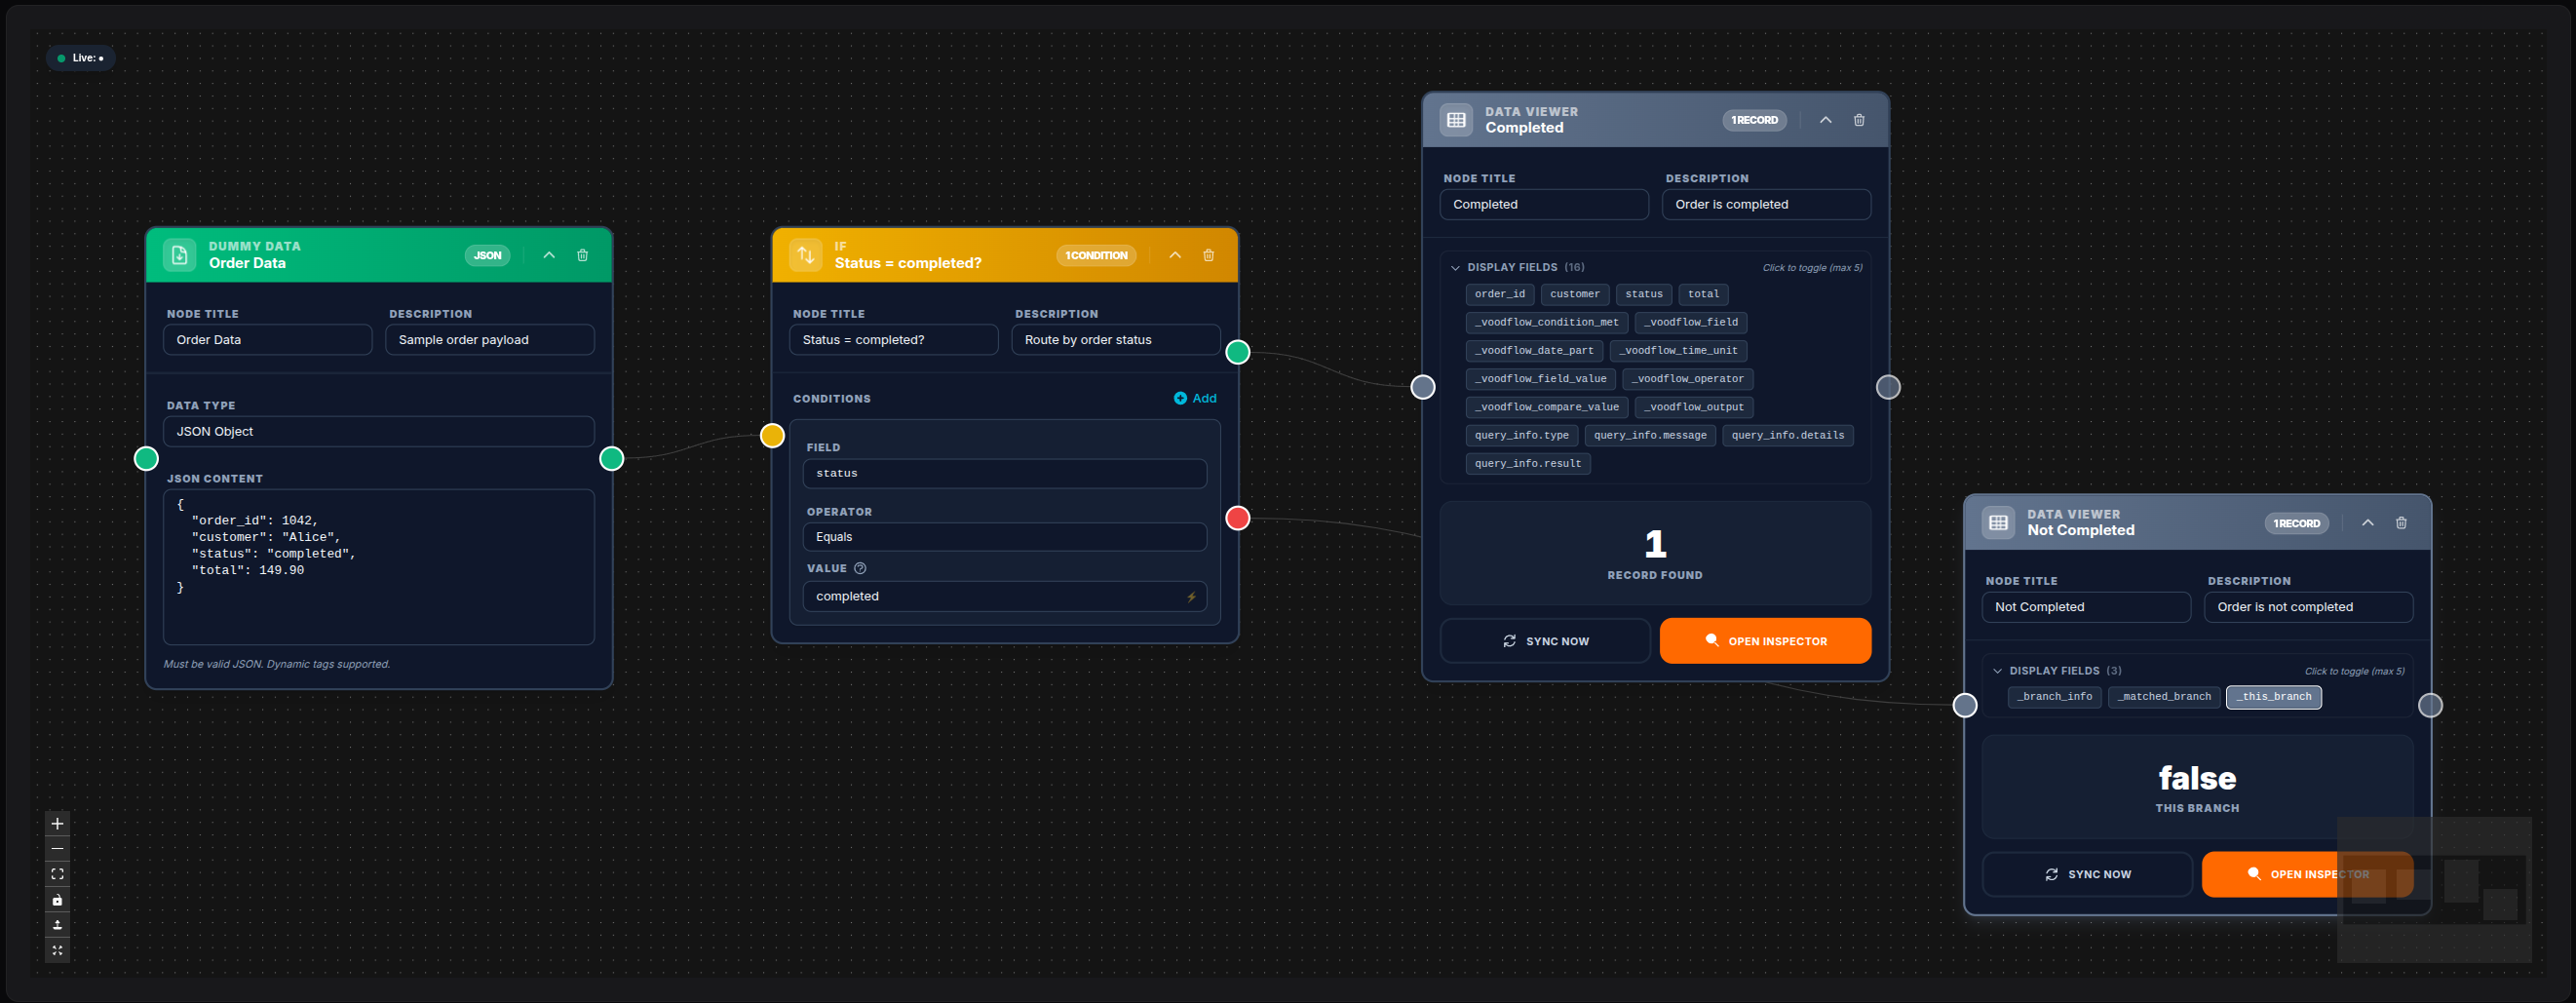
Task: Zoom out using the minus icon
Action: tap(57, 848)
